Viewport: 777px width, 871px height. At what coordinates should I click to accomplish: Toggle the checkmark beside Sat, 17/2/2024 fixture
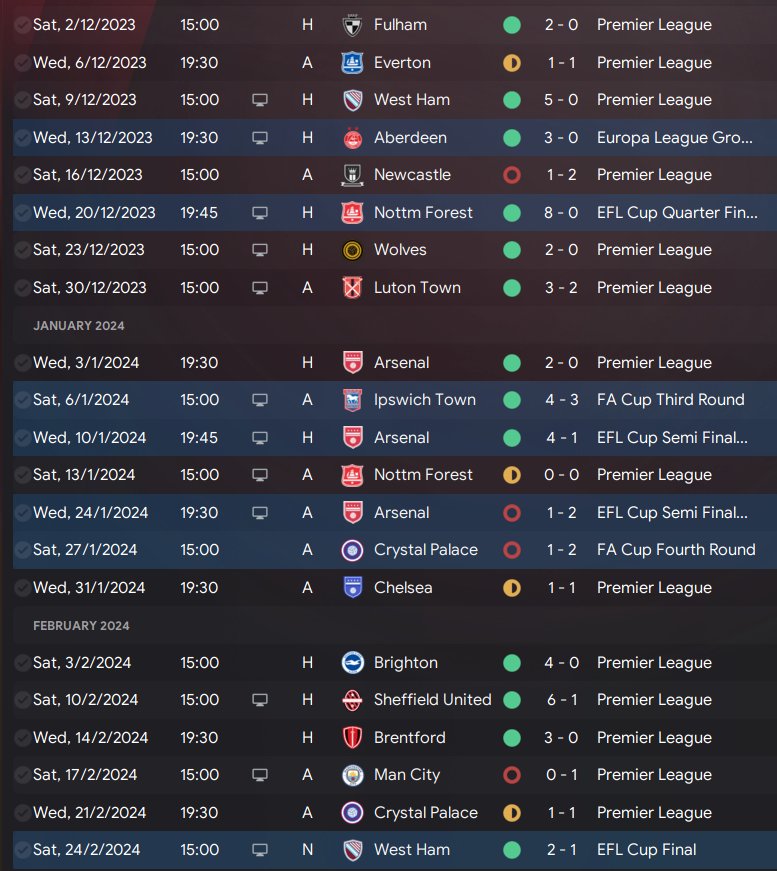[23, 775]
